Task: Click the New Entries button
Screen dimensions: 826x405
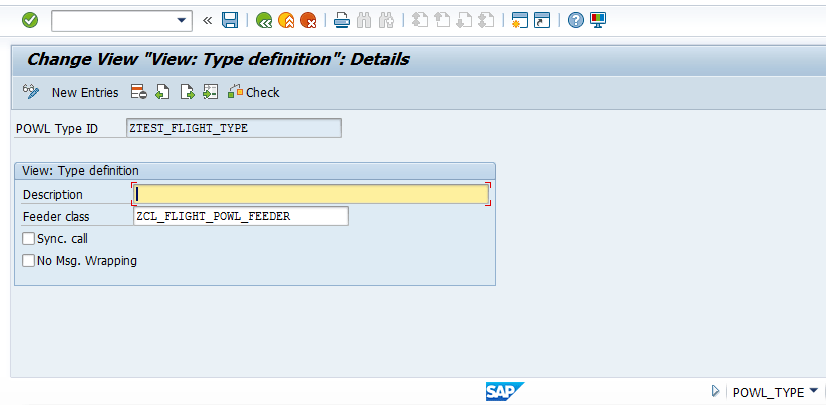Action: 85,93
